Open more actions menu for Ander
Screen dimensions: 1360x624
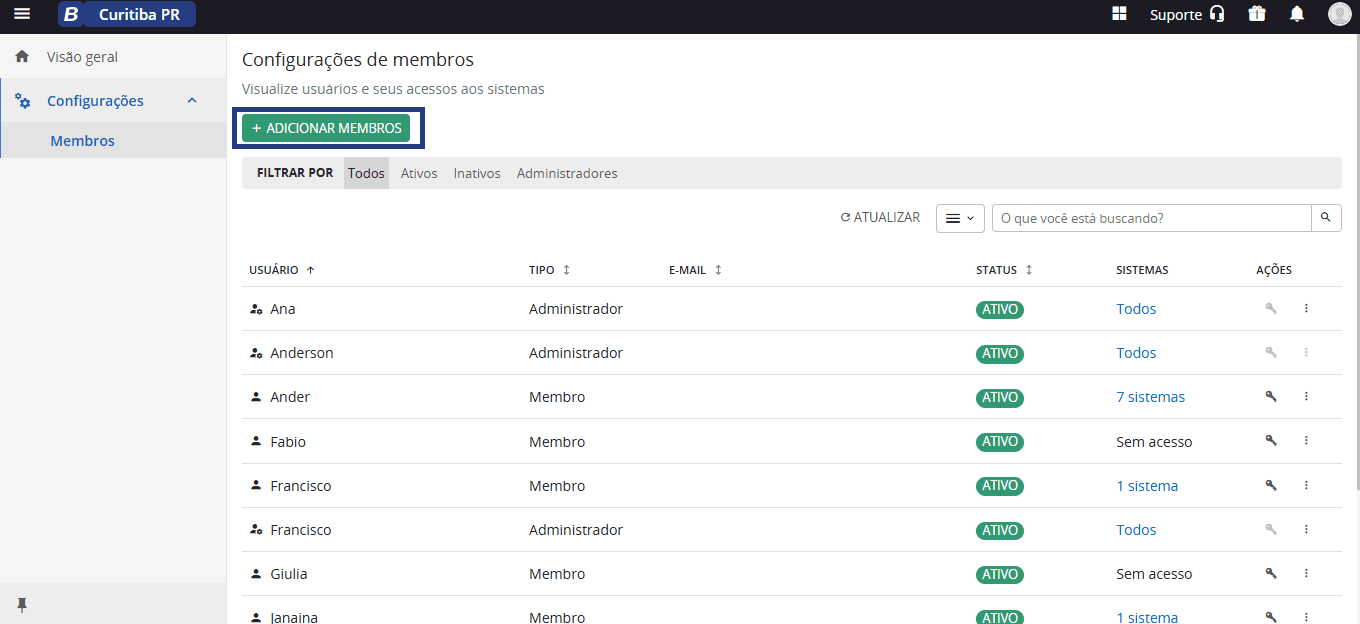(x=1306, y=397)
